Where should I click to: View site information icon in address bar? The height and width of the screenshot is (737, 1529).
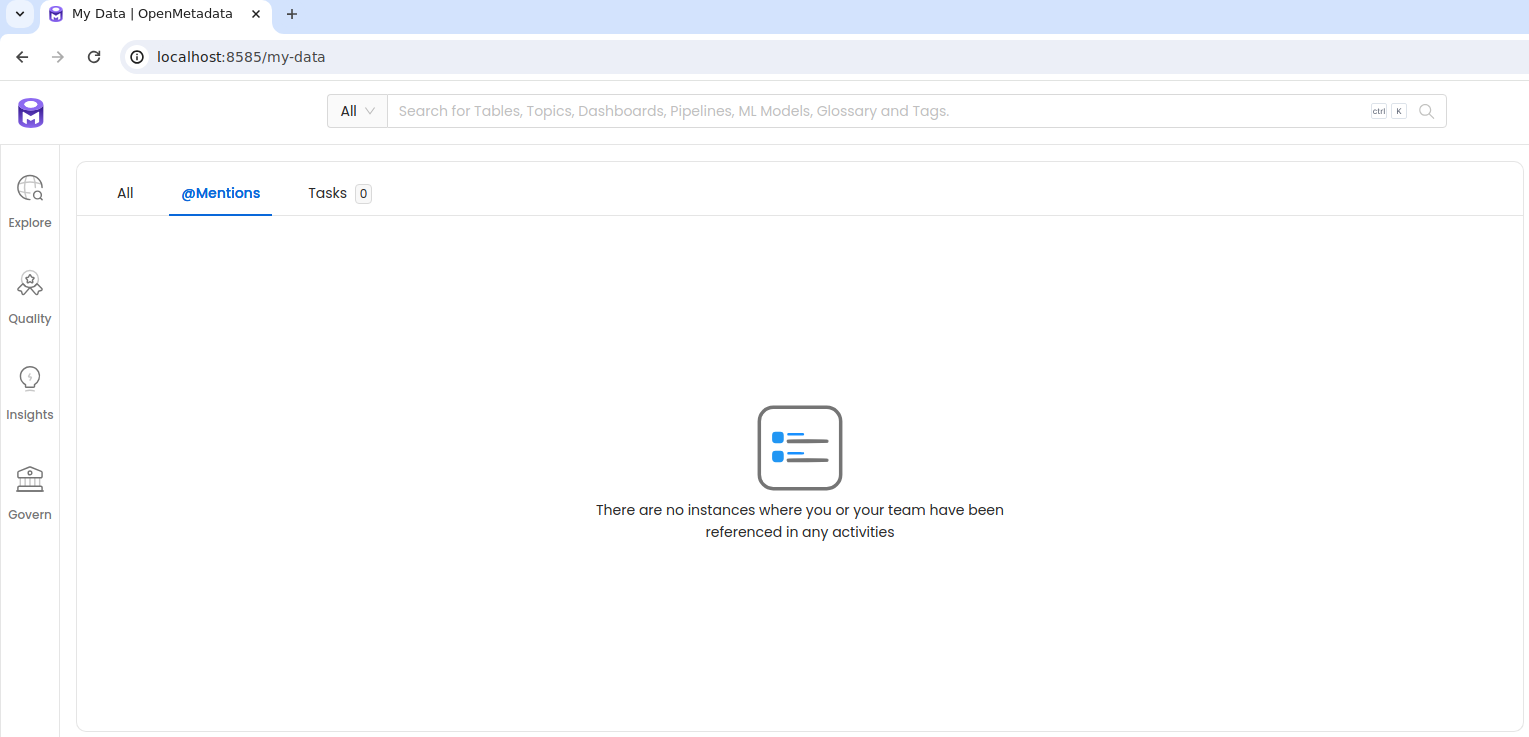(138, 57)
